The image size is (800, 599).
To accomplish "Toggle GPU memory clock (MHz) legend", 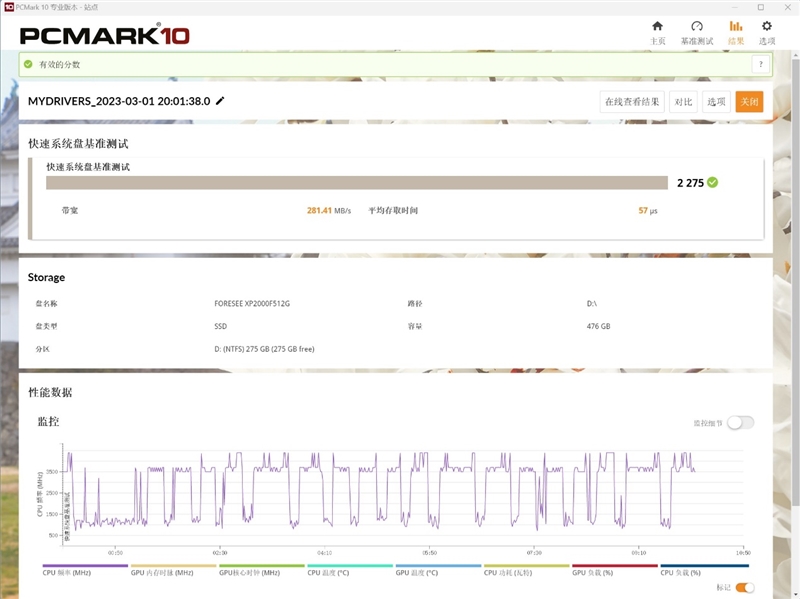I will pyautogui.click(x=173, y=569).
